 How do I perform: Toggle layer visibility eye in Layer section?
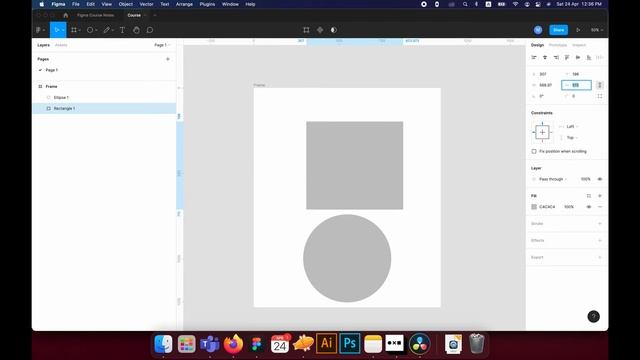[600, 179]
